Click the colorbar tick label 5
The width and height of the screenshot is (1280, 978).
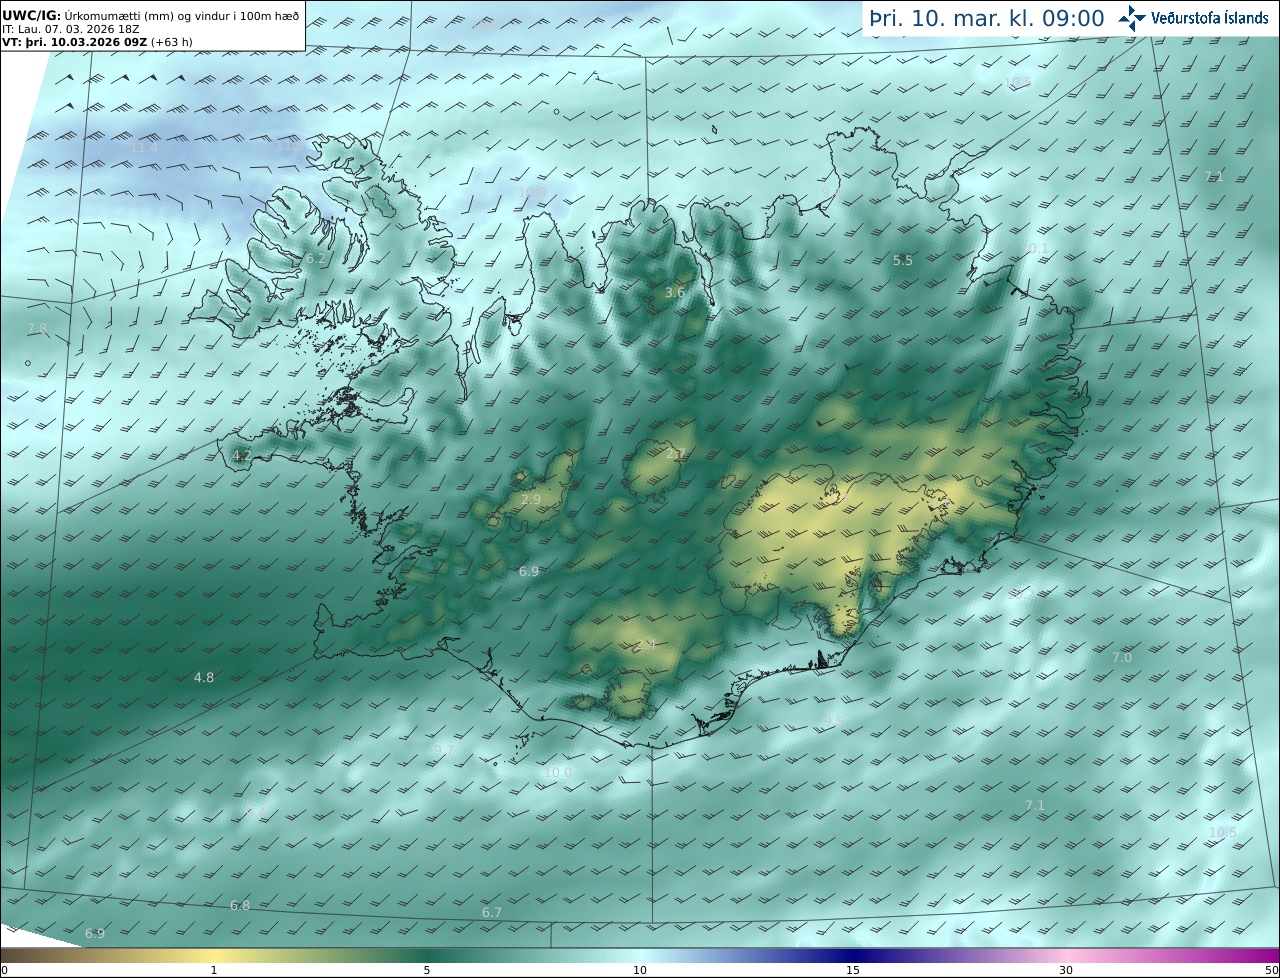coord(427,970)
